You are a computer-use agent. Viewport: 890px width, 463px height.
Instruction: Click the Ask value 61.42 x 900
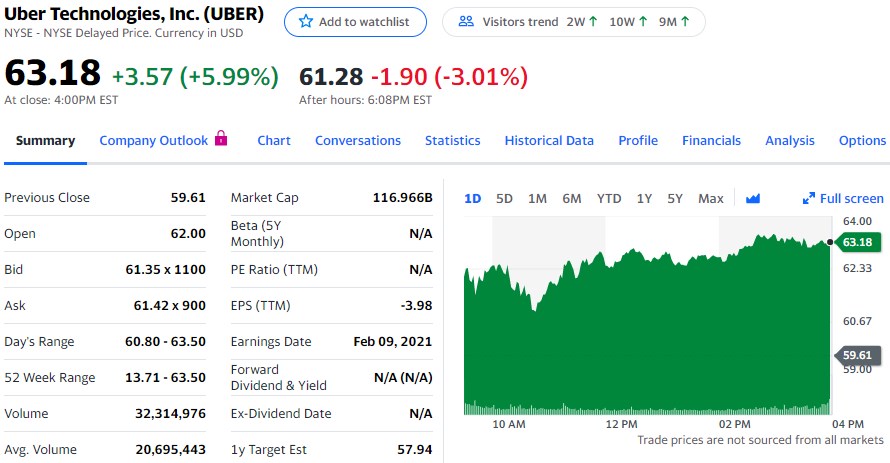point(169,306)
